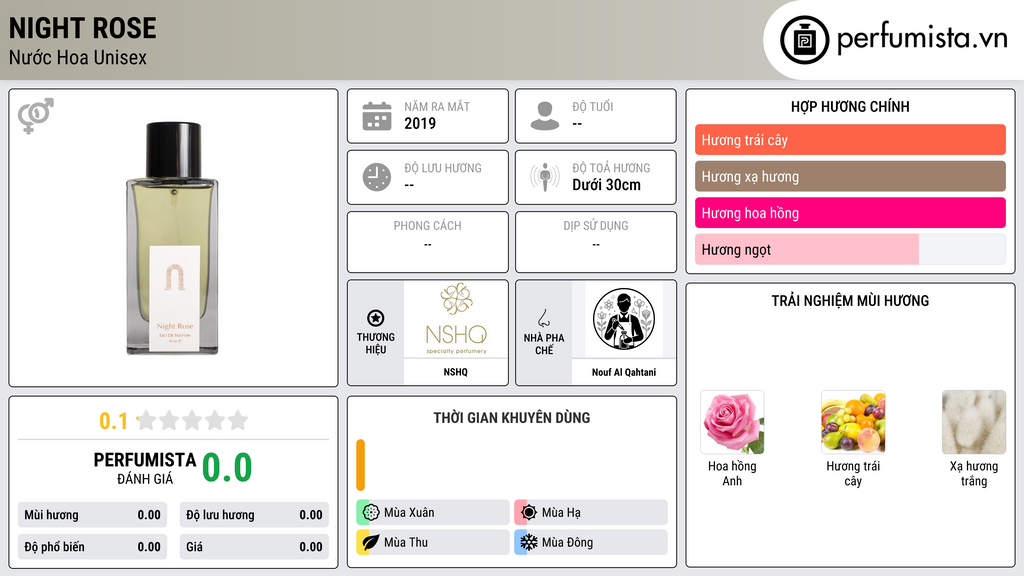This screenshot has height=576, width=1024.
Task: Click the Night Rose bottle image
Action: click(172, 238)
